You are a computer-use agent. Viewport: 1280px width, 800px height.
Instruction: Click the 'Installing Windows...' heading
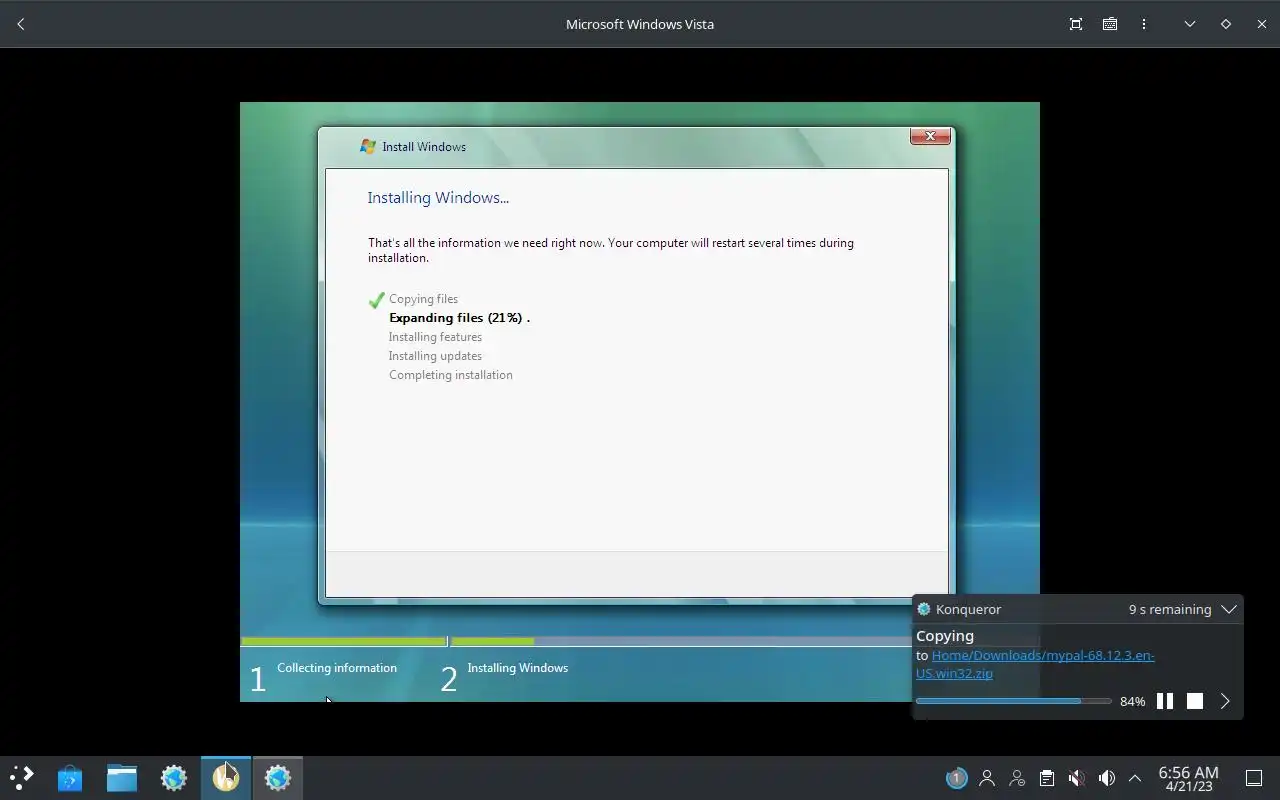[x=438, y=198]
